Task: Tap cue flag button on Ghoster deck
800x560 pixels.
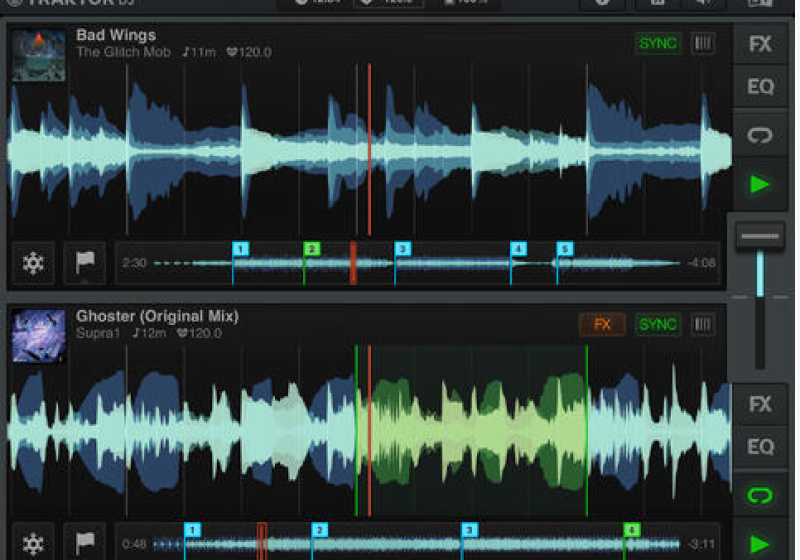Action: pos(85,543)
